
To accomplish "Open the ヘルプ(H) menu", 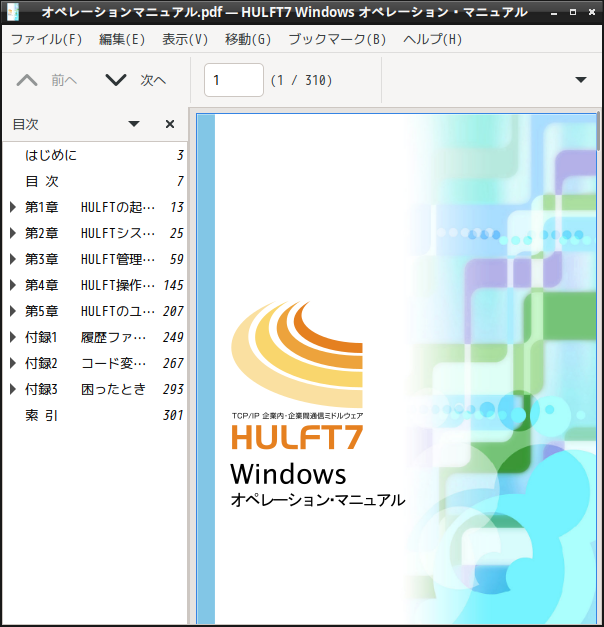I will 432,39.
